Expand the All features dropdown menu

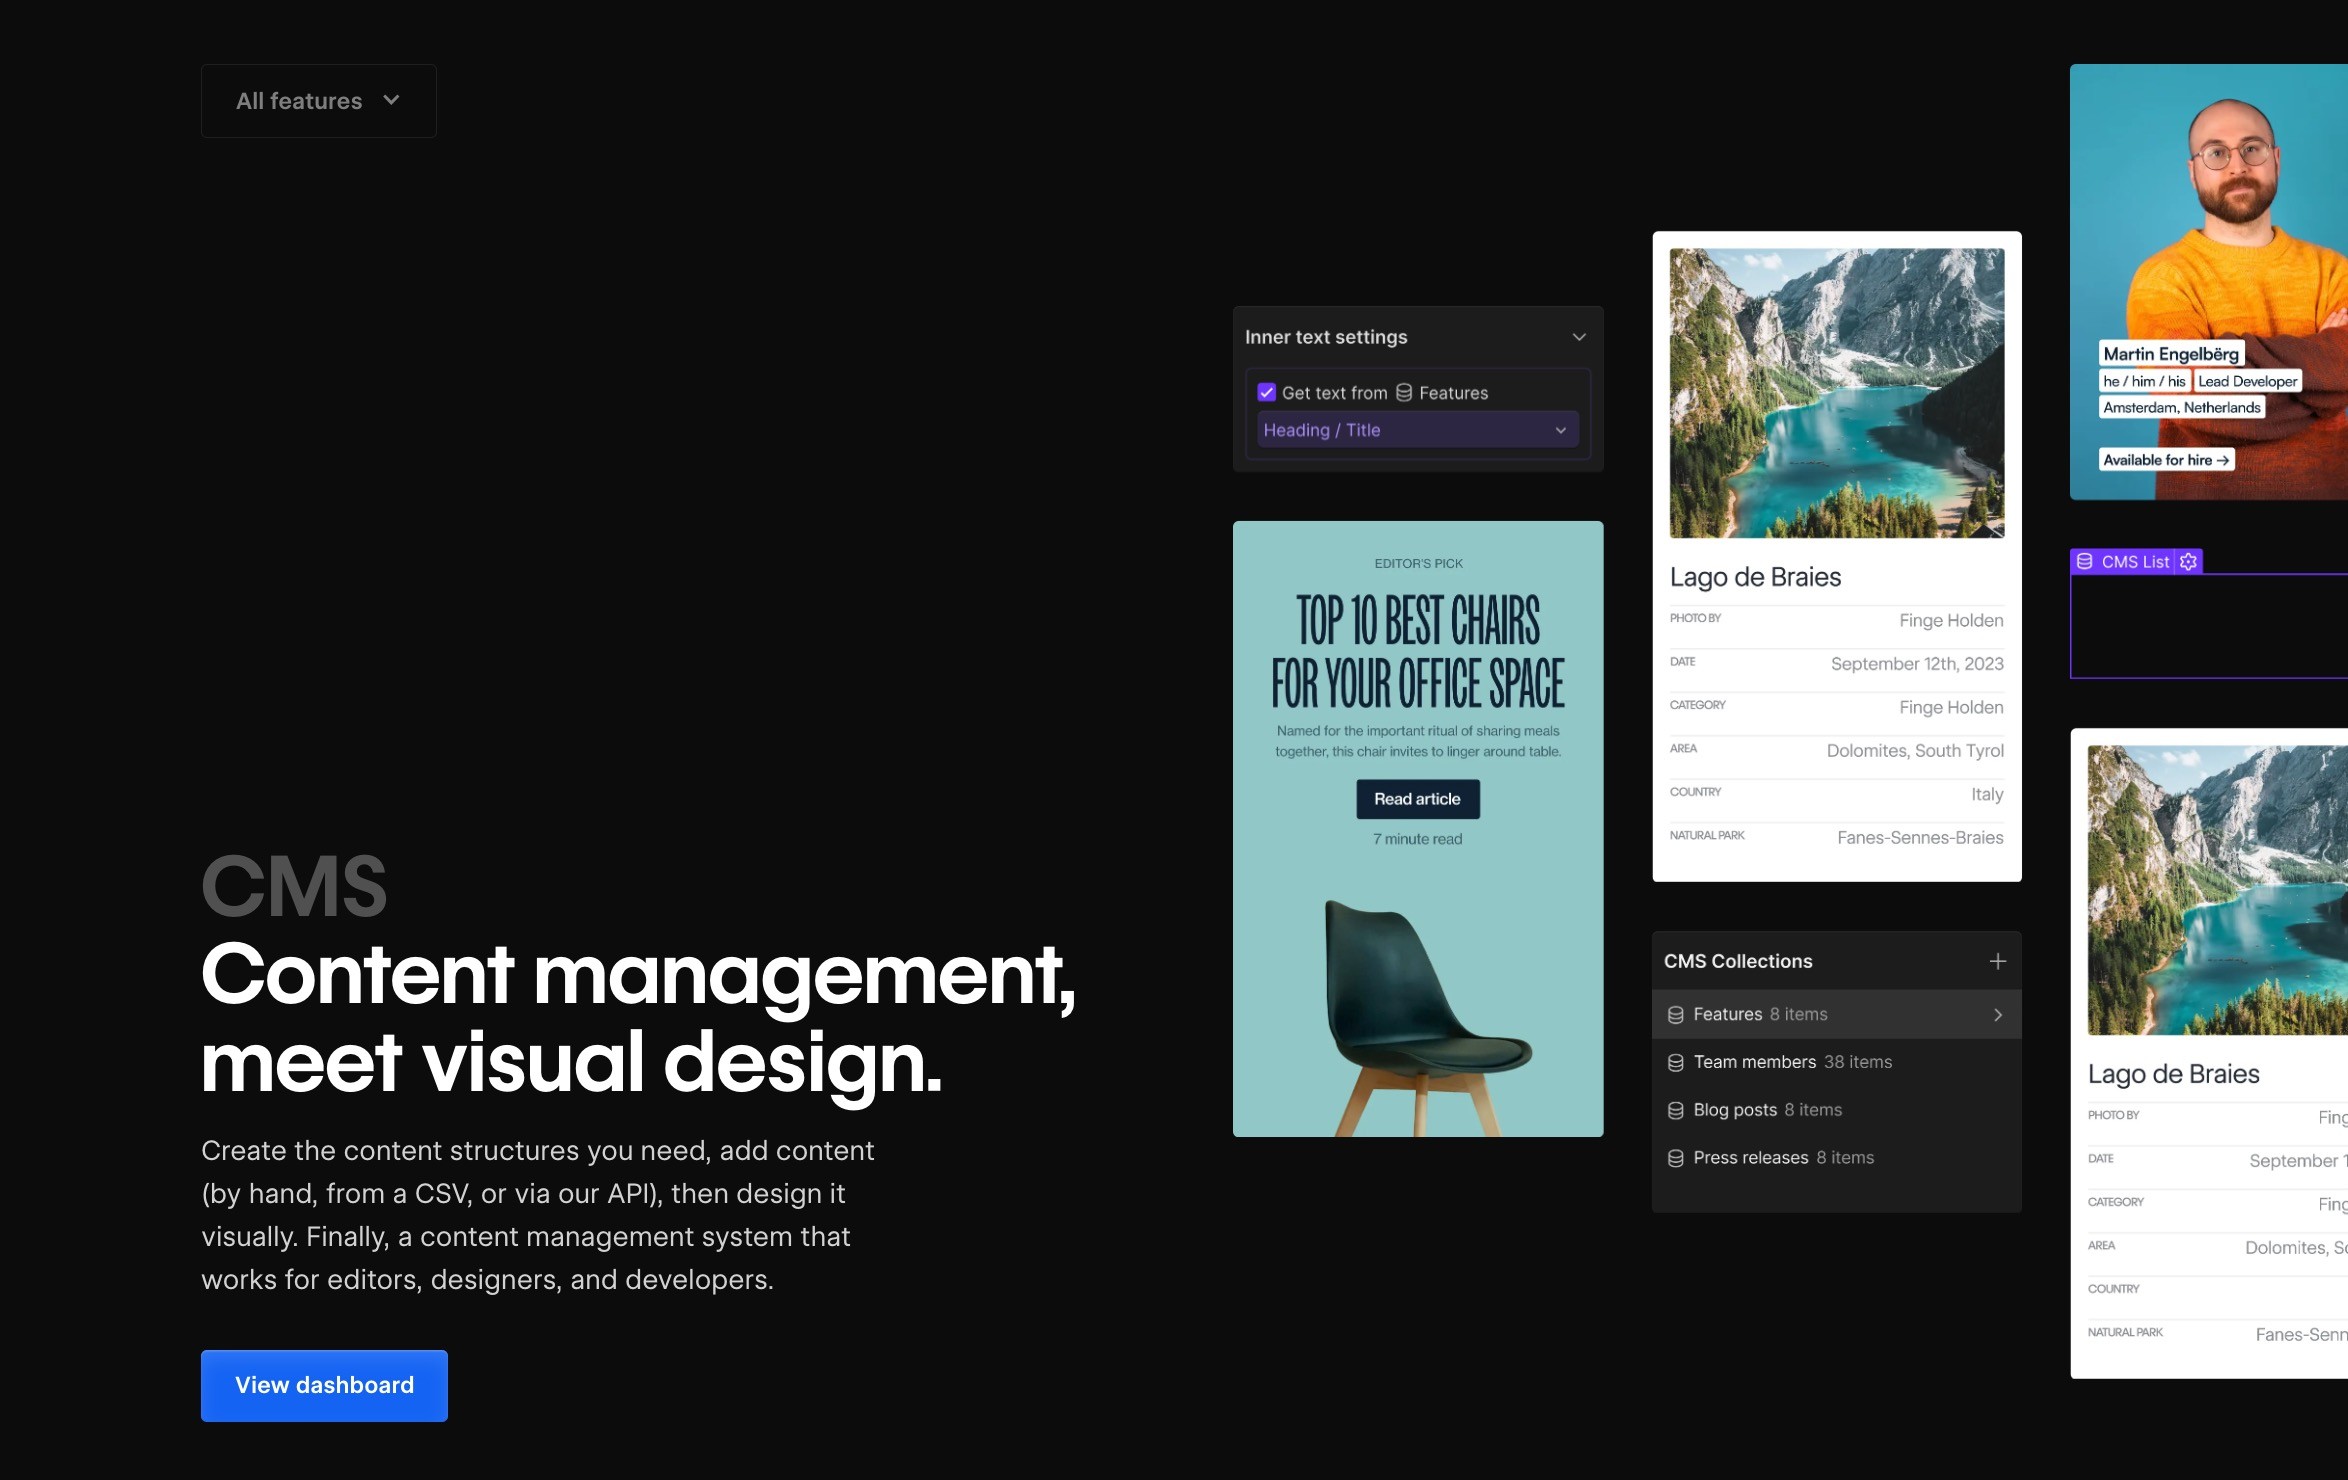pyautogui.click(x=317, y=101)
